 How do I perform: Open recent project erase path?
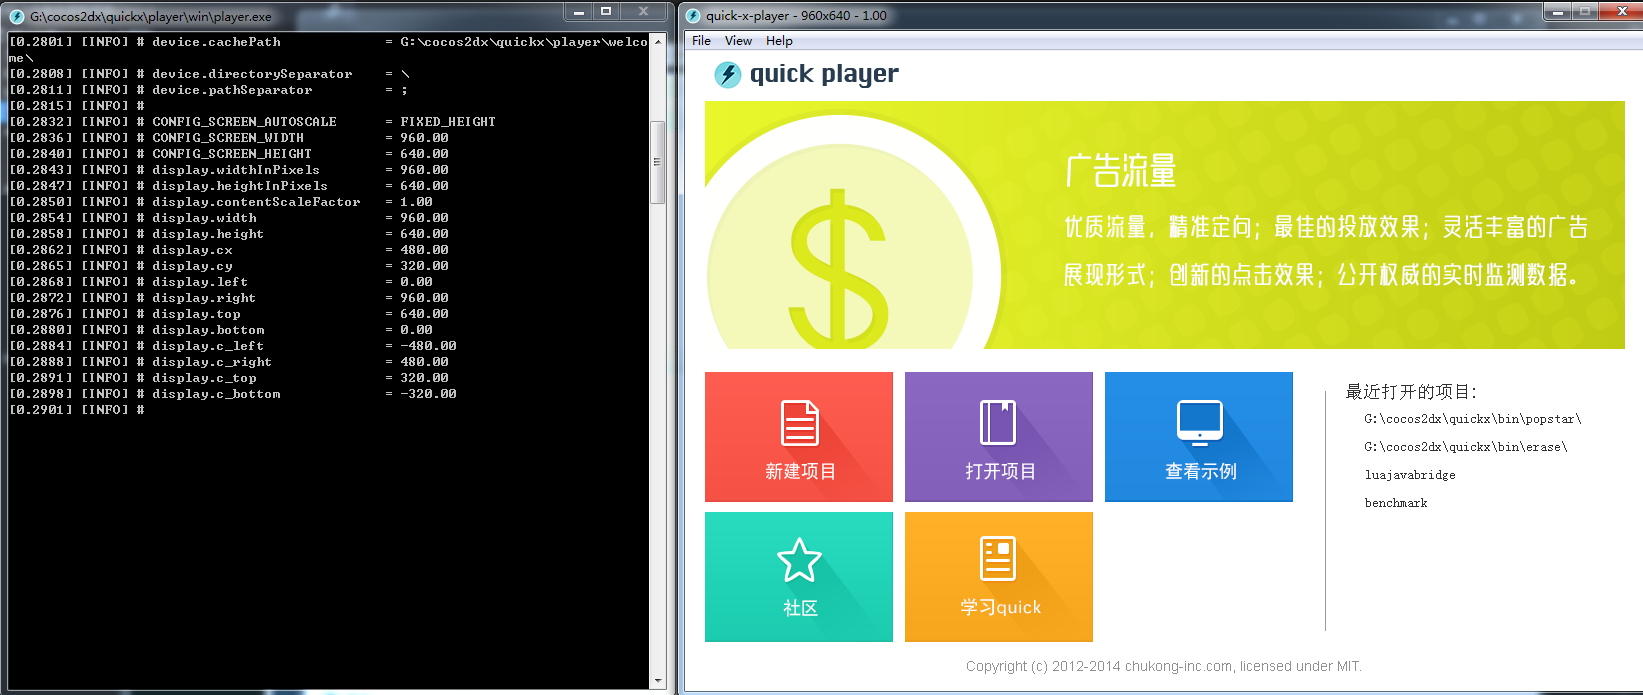point(1465,447)
